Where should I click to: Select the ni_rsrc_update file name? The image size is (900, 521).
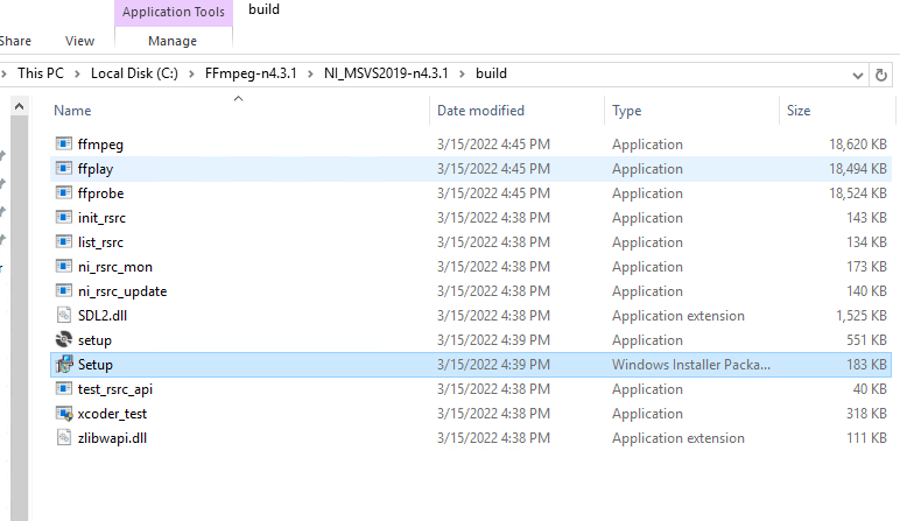[122, 291]
